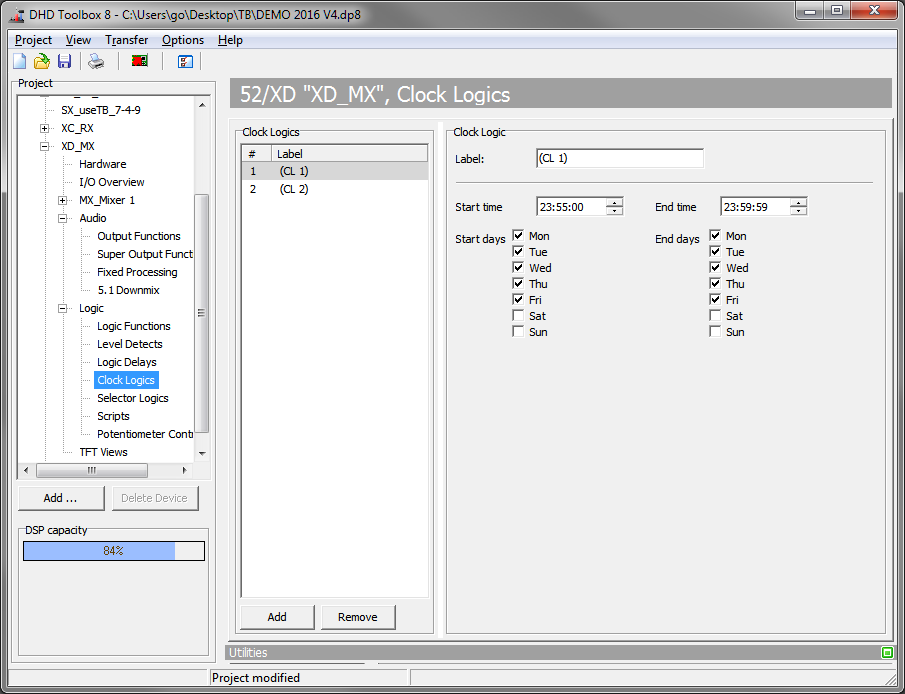The width and height of the screenshot is (905, 694).
Task: Click the Remove button
Action: [x=357, y=617]
